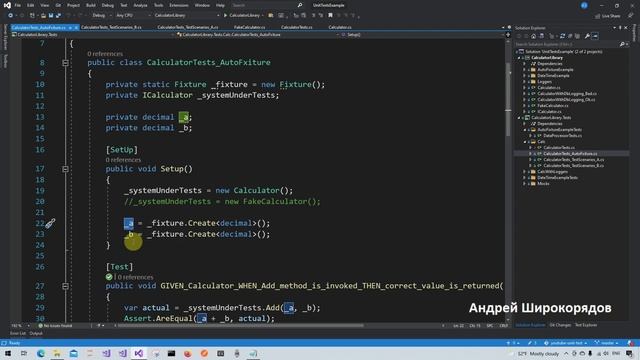Expand the Mocks folder
640x360 pixels.
pyautogui.click(x=524, y=184)
